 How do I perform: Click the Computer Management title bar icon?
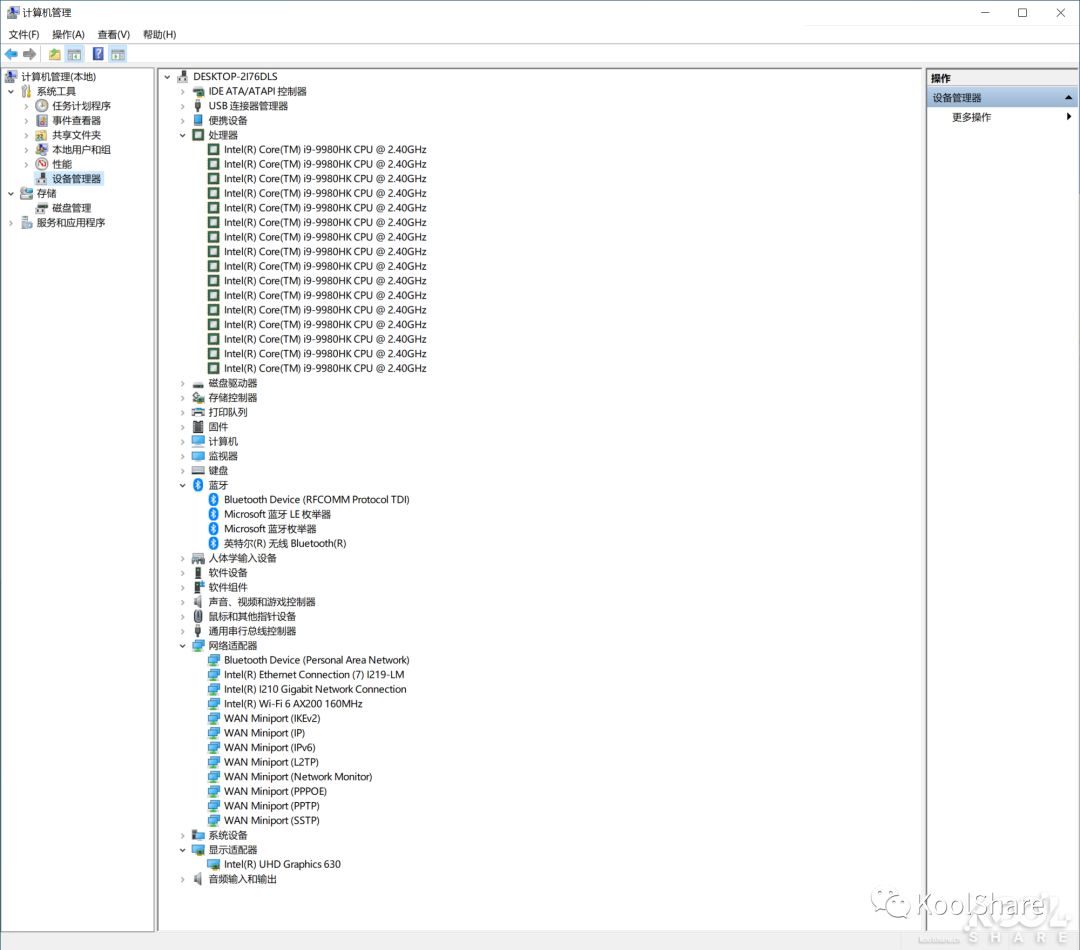(x=12, y=12)
